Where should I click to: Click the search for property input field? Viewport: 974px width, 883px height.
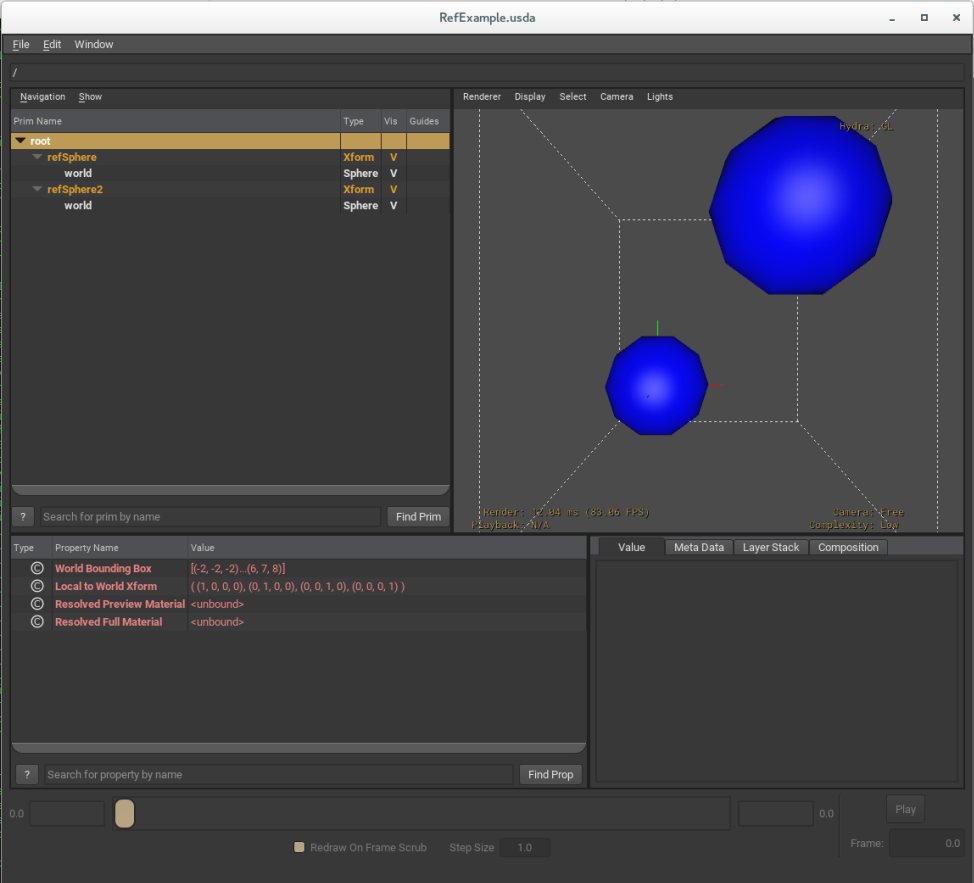(x=278, y=775)
